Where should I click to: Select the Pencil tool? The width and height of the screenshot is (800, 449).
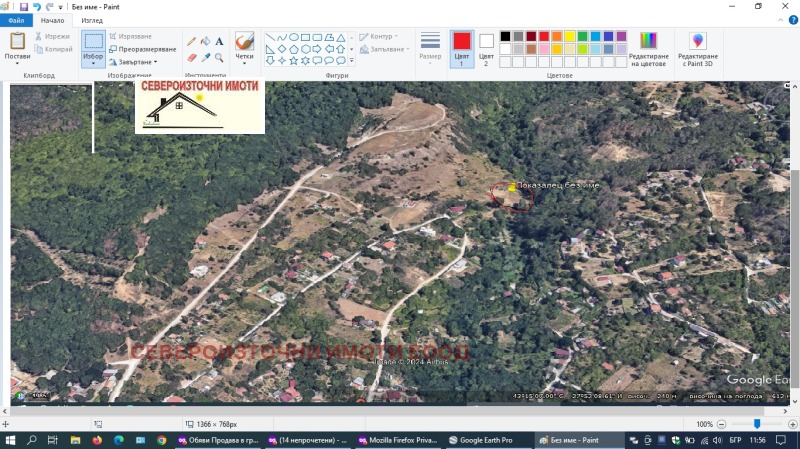click(192, 42)
